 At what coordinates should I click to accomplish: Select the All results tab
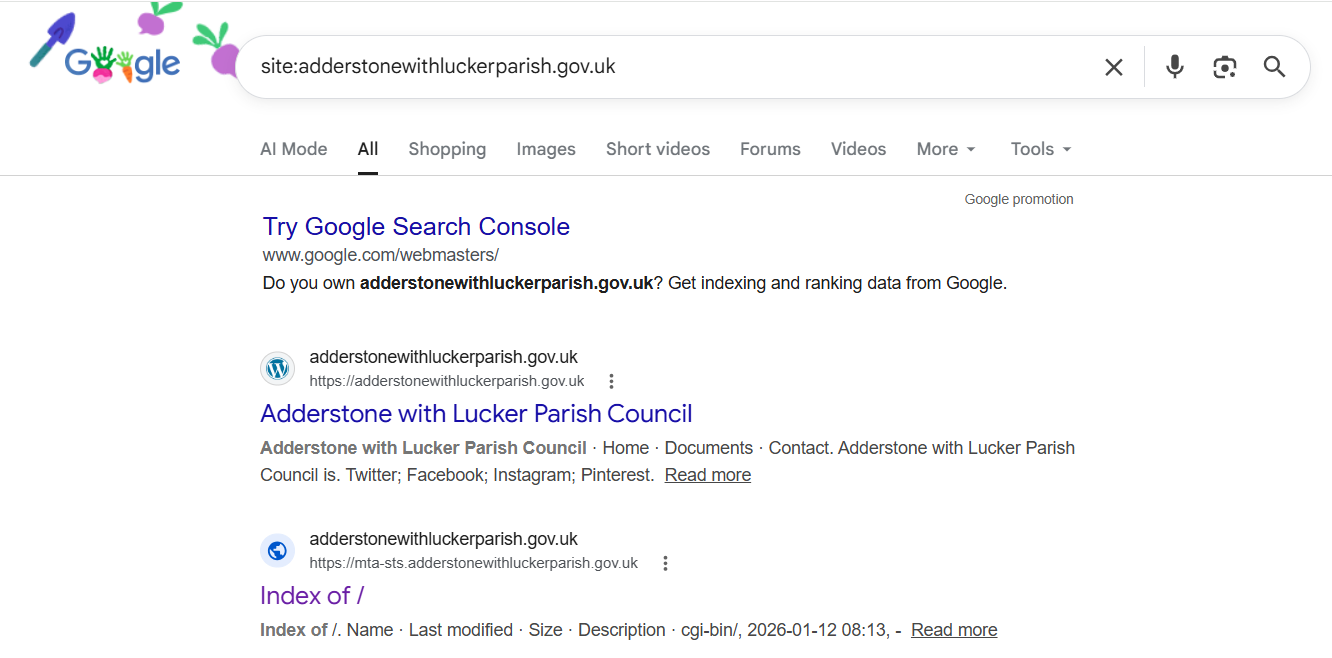[368, 149]
